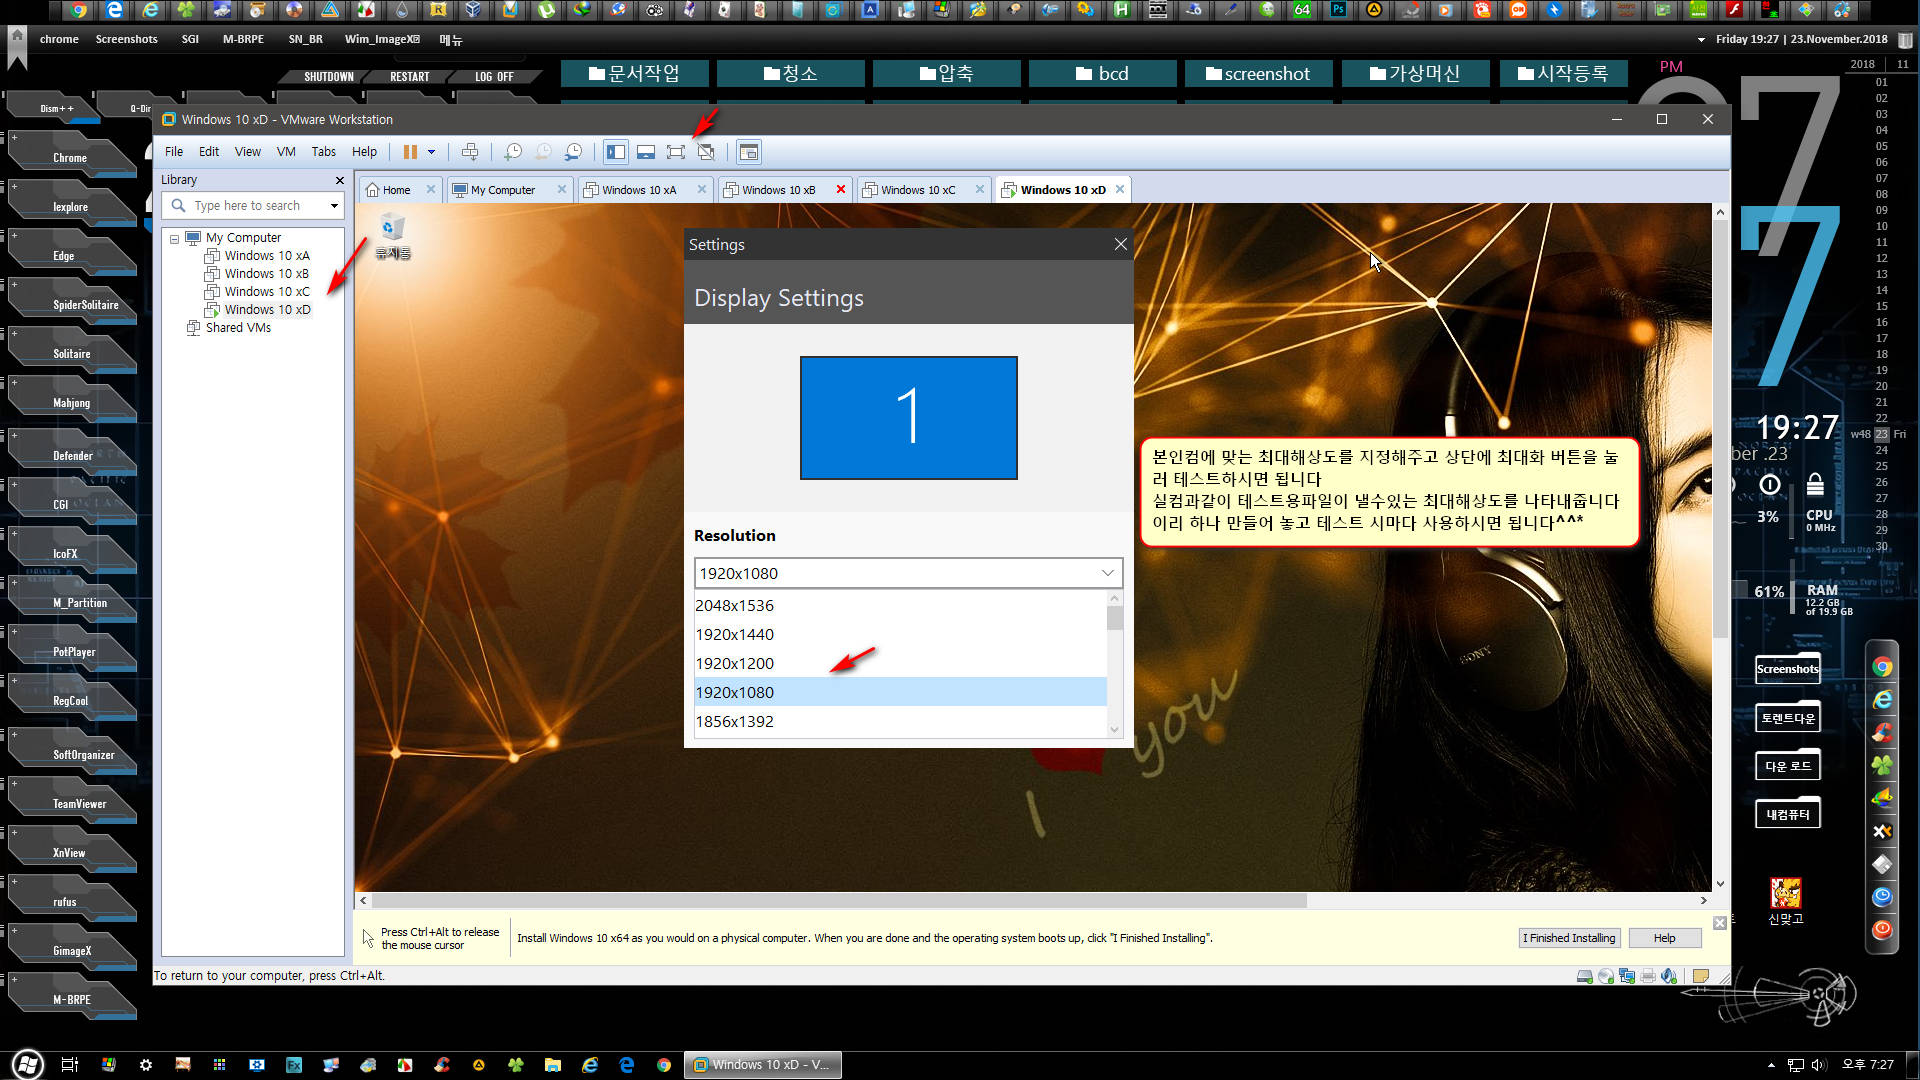Open File Explorer from the taskbar
The height and width of the screenshot is (1080, 1920).
pyautogui.click(x=552, y=1065)
